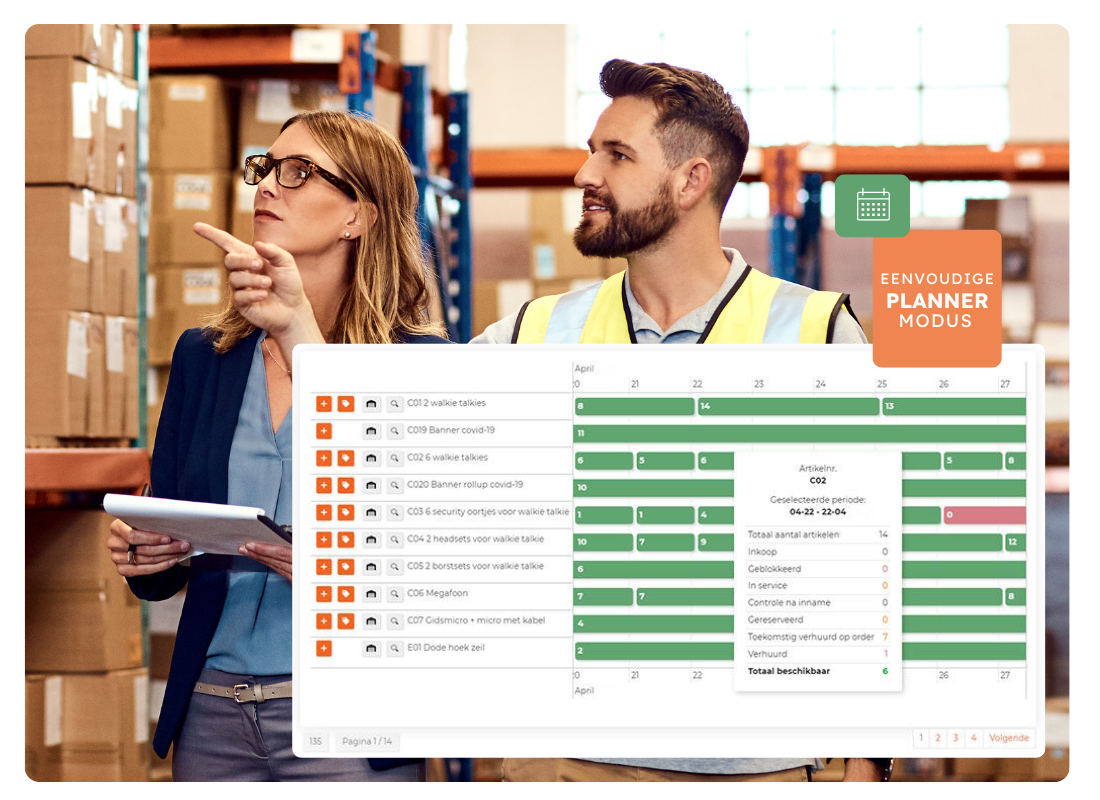Click the Pagina 1 / 14 indicator
This screenshot has height=800, width=1100.
click(367, 741)
